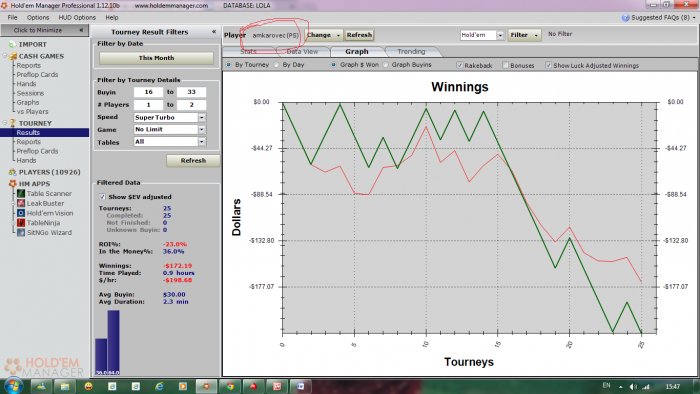Open the LeakBuster app icon
The height and width of the screenshot is (394, 700).
21,203
